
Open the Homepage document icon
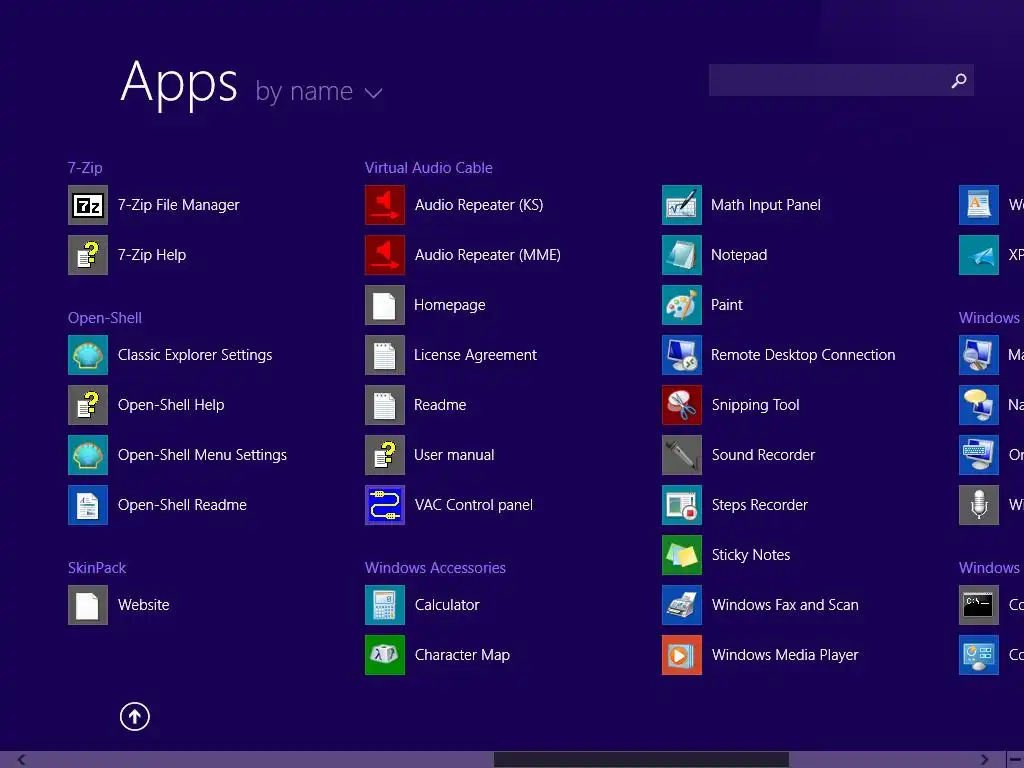coord(385,305)
